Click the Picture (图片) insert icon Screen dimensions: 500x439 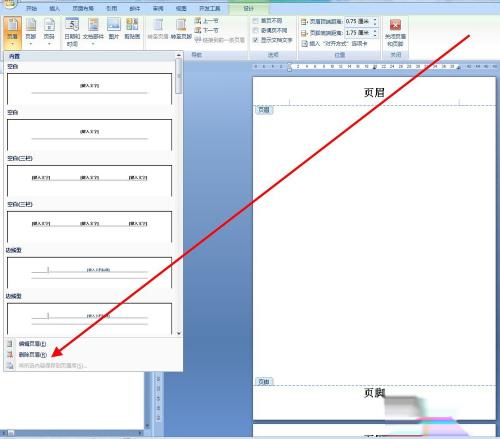(114, 29)
